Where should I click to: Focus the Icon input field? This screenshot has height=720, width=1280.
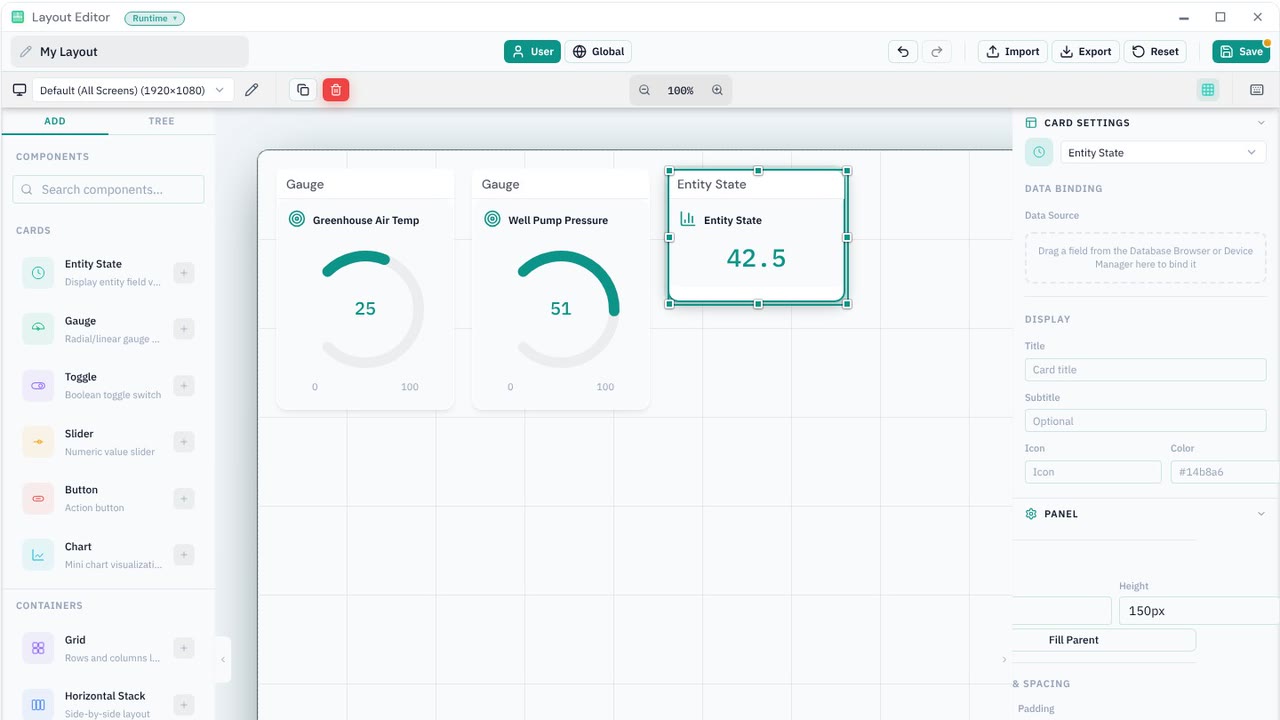1093,472
